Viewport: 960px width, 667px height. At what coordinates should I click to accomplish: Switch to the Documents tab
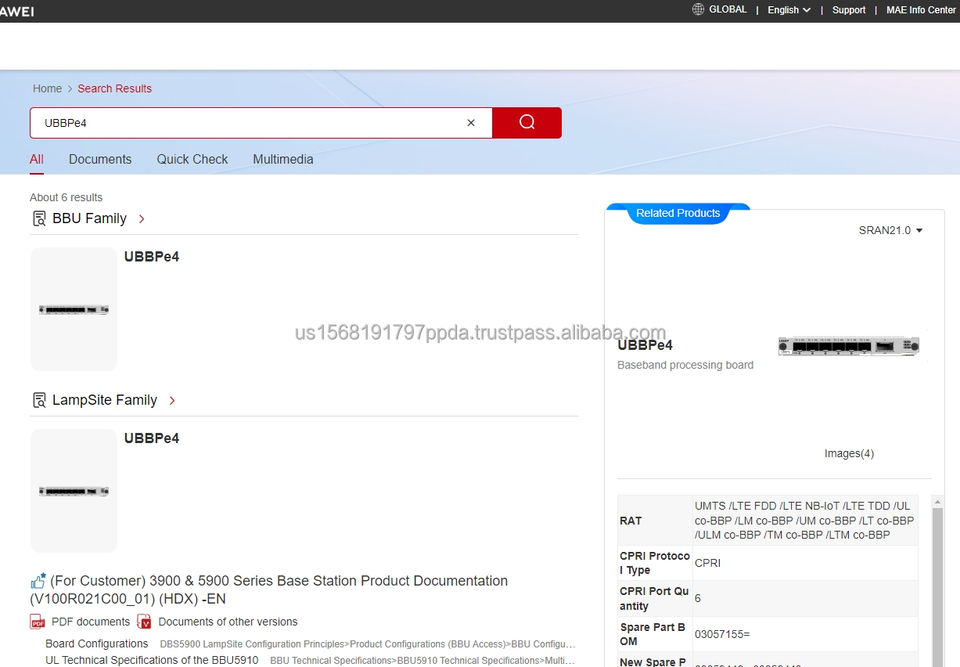pos(100,159)
